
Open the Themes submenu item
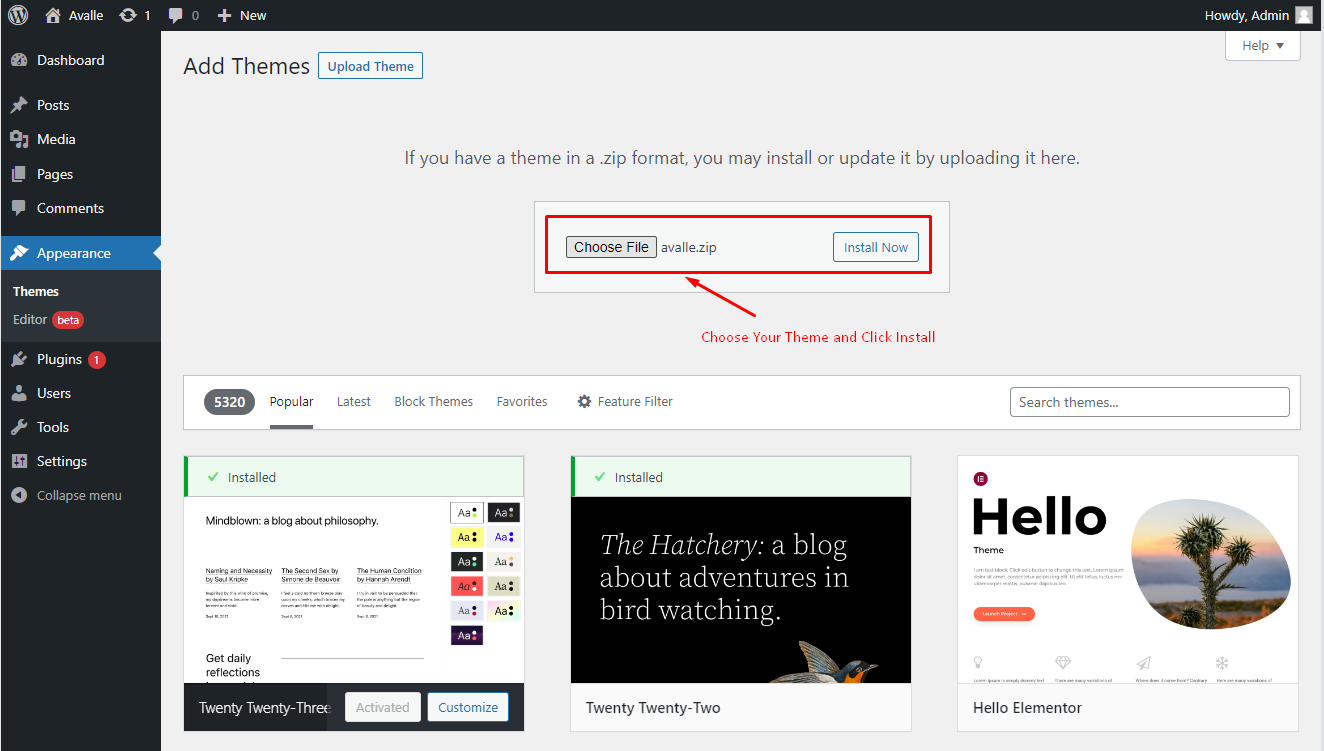point(36,291)
